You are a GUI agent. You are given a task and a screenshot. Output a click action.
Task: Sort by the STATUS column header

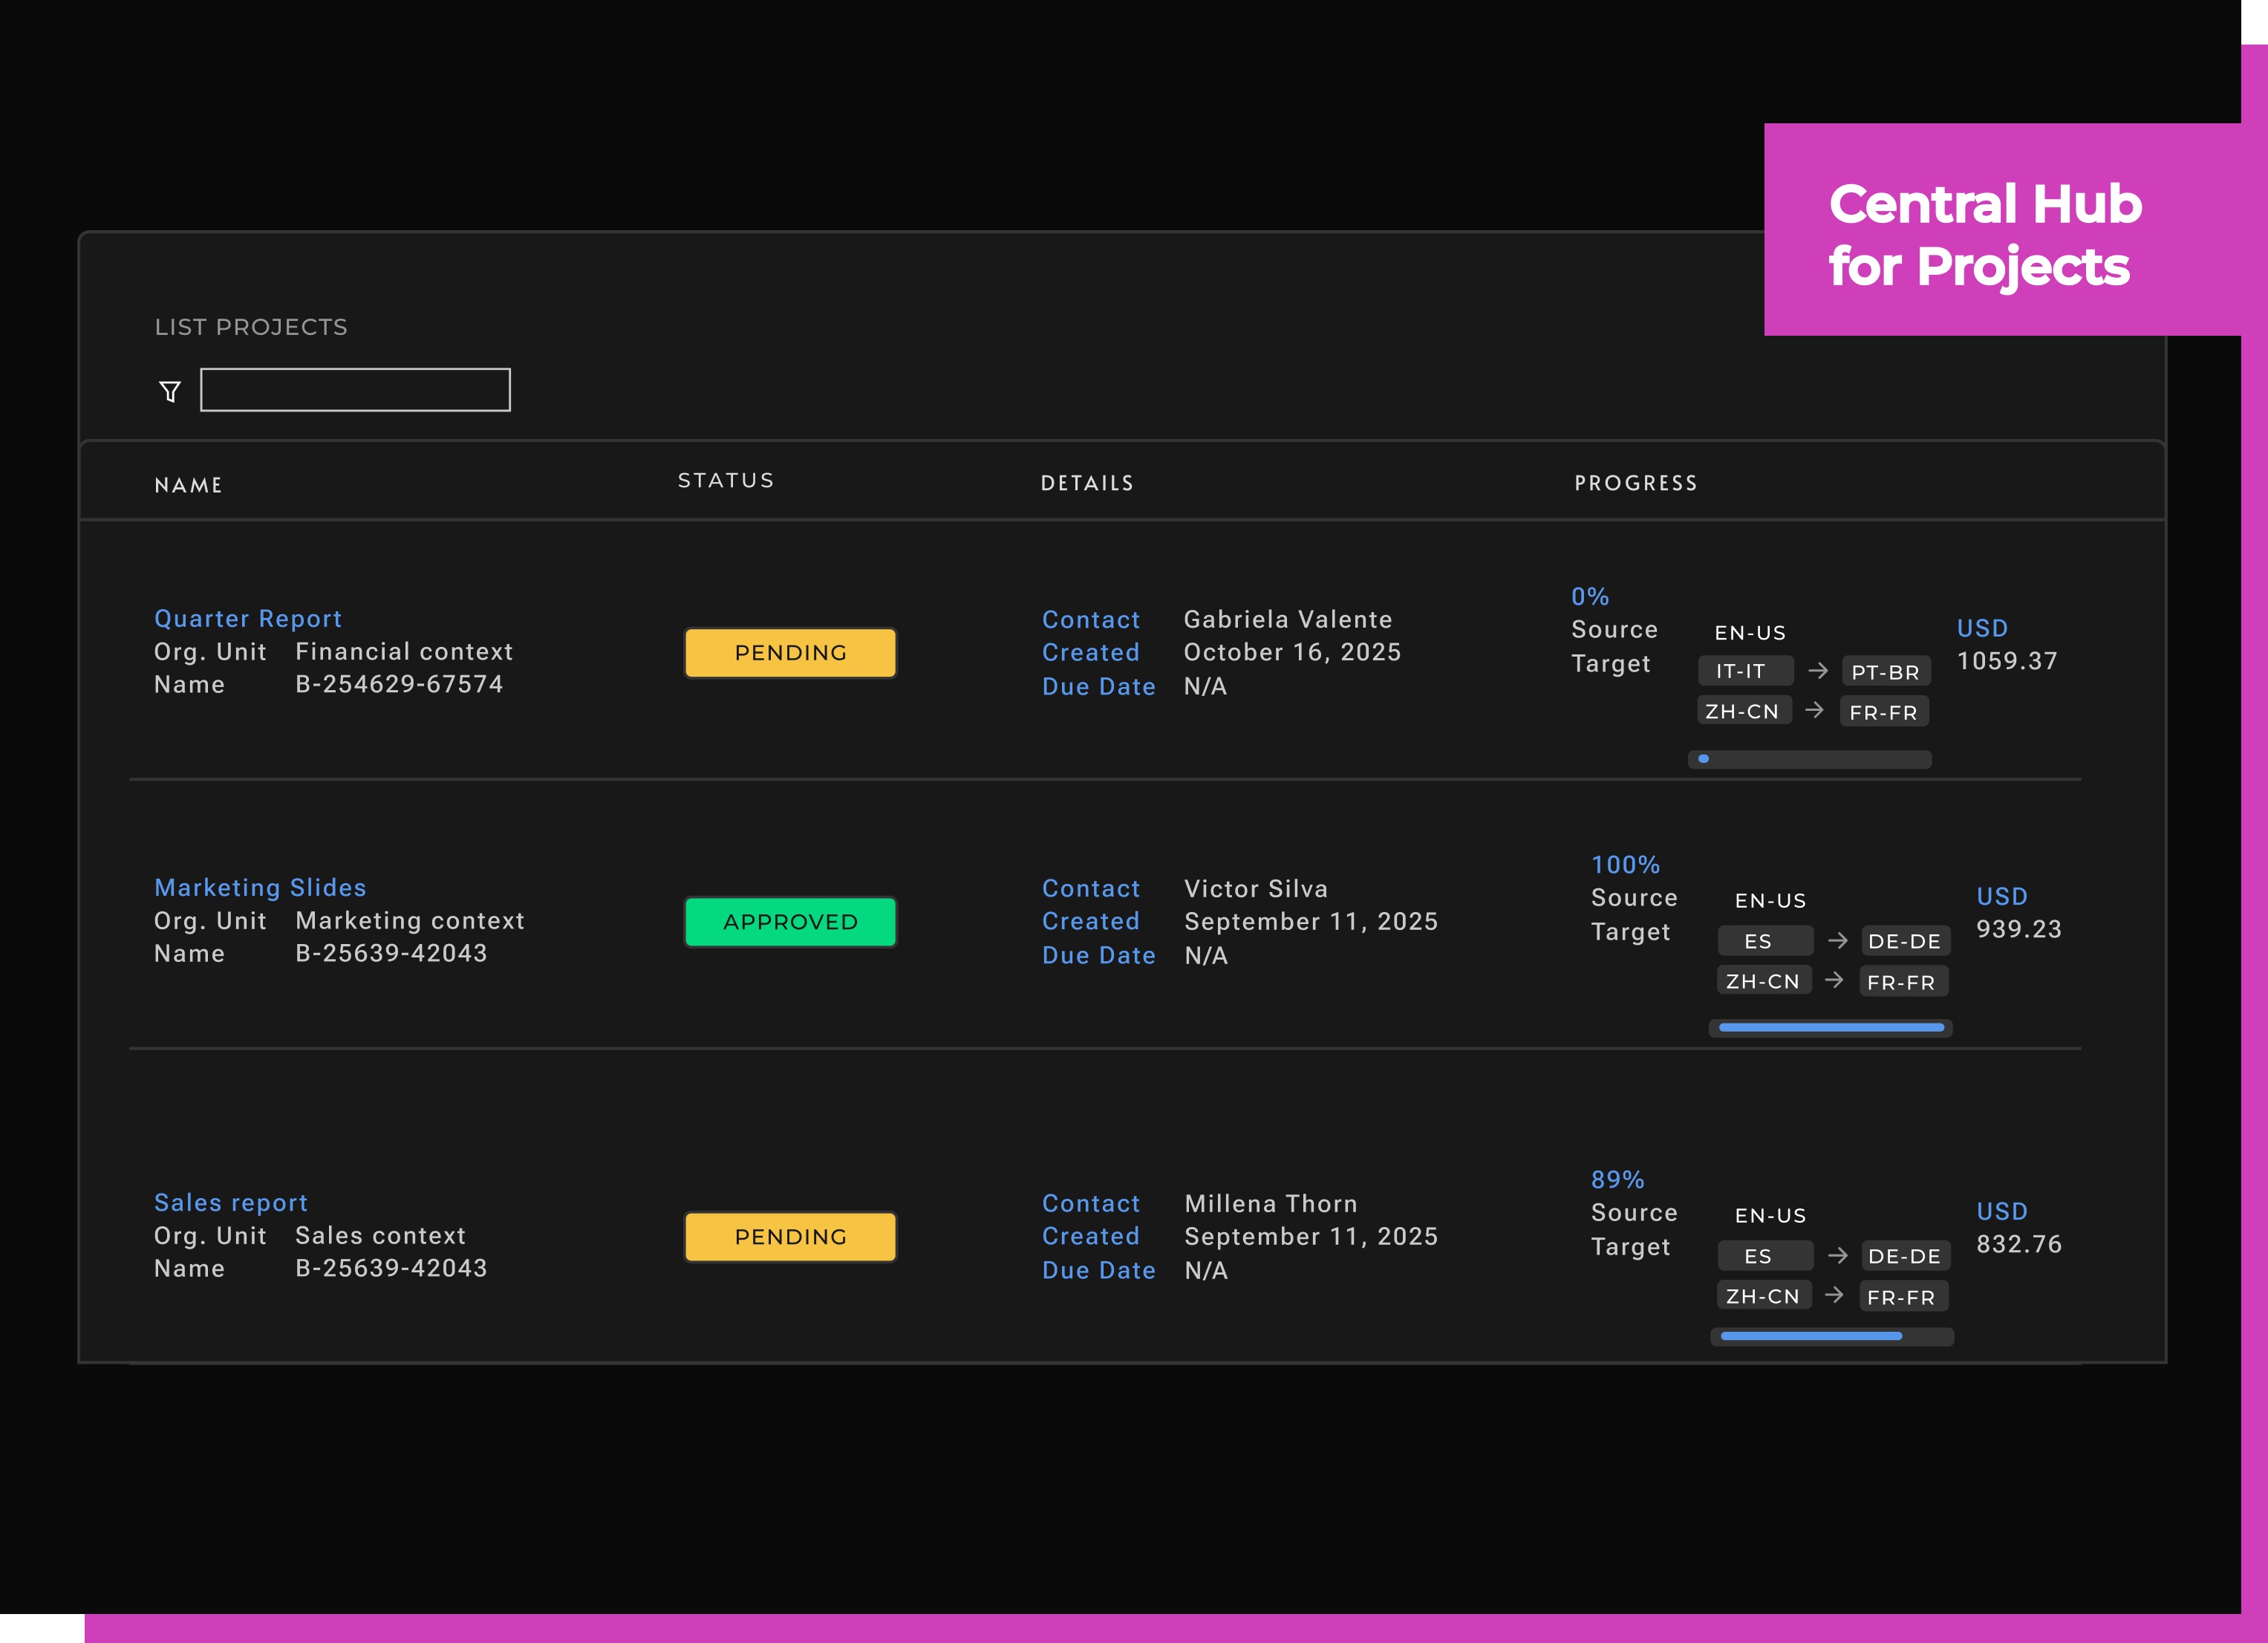pyautogui.click(x=726, y=481)
